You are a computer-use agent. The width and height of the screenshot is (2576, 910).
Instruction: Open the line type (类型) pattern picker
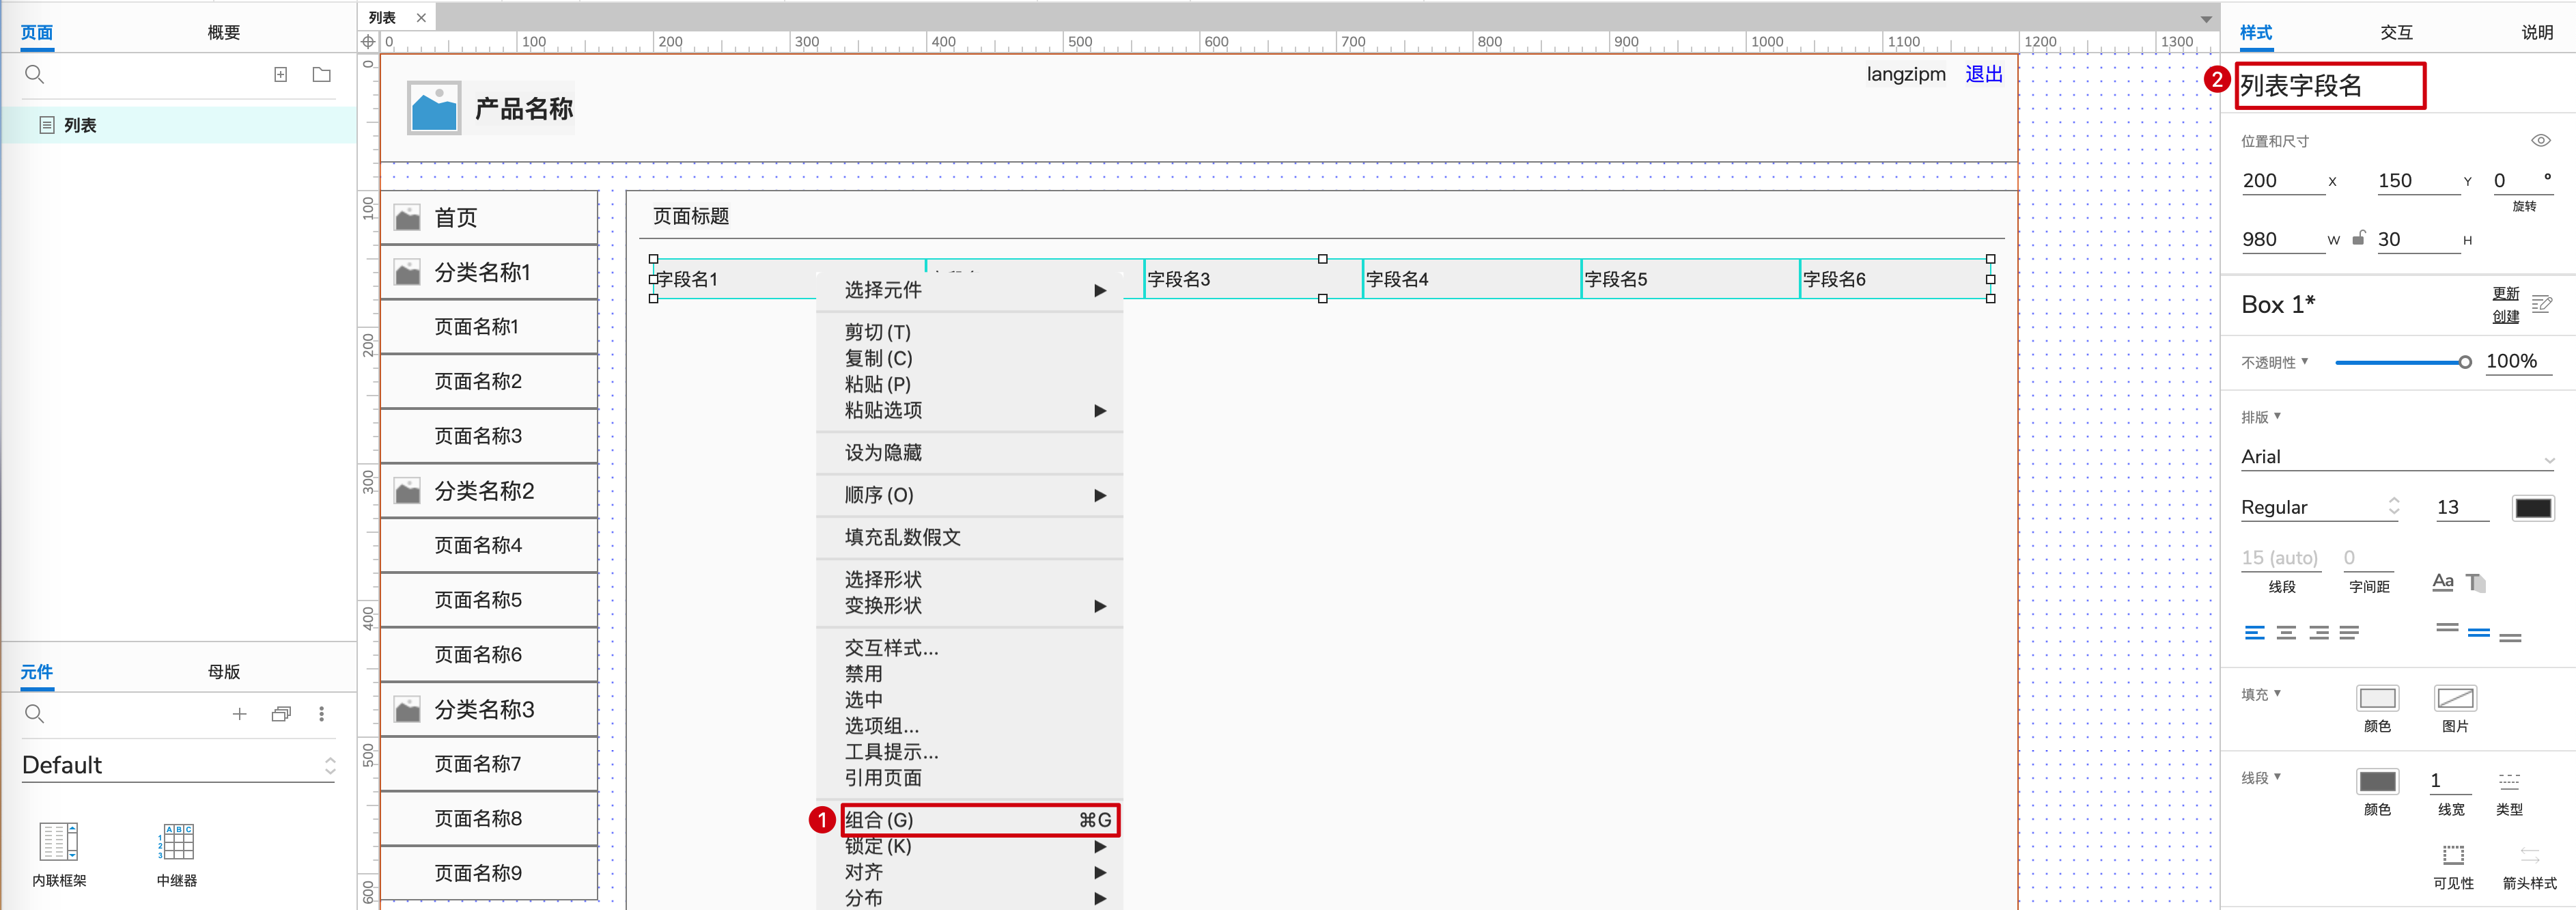(2509, 781)
